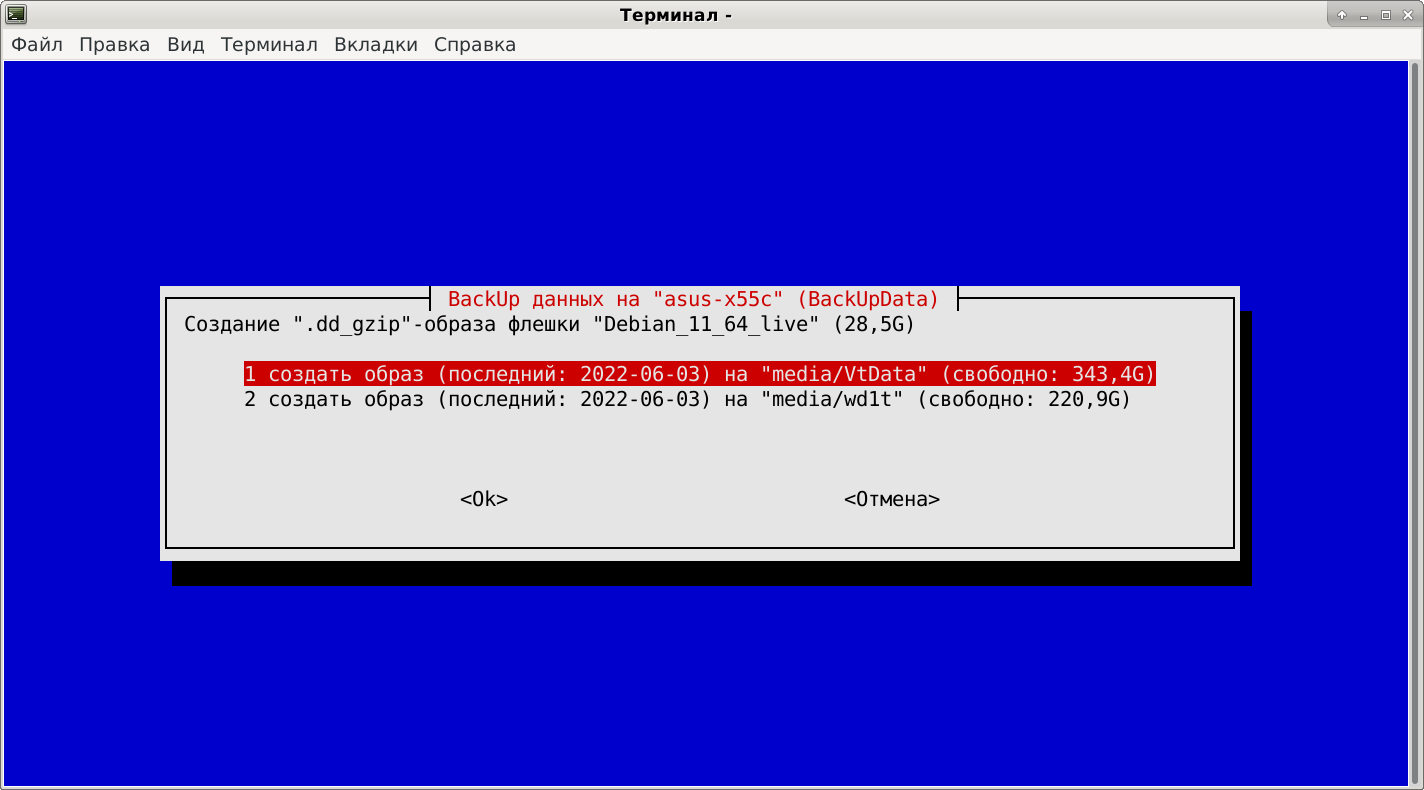Open the Терминал menu
This screenshot has width=1424, height=790.
coord(269,44)
